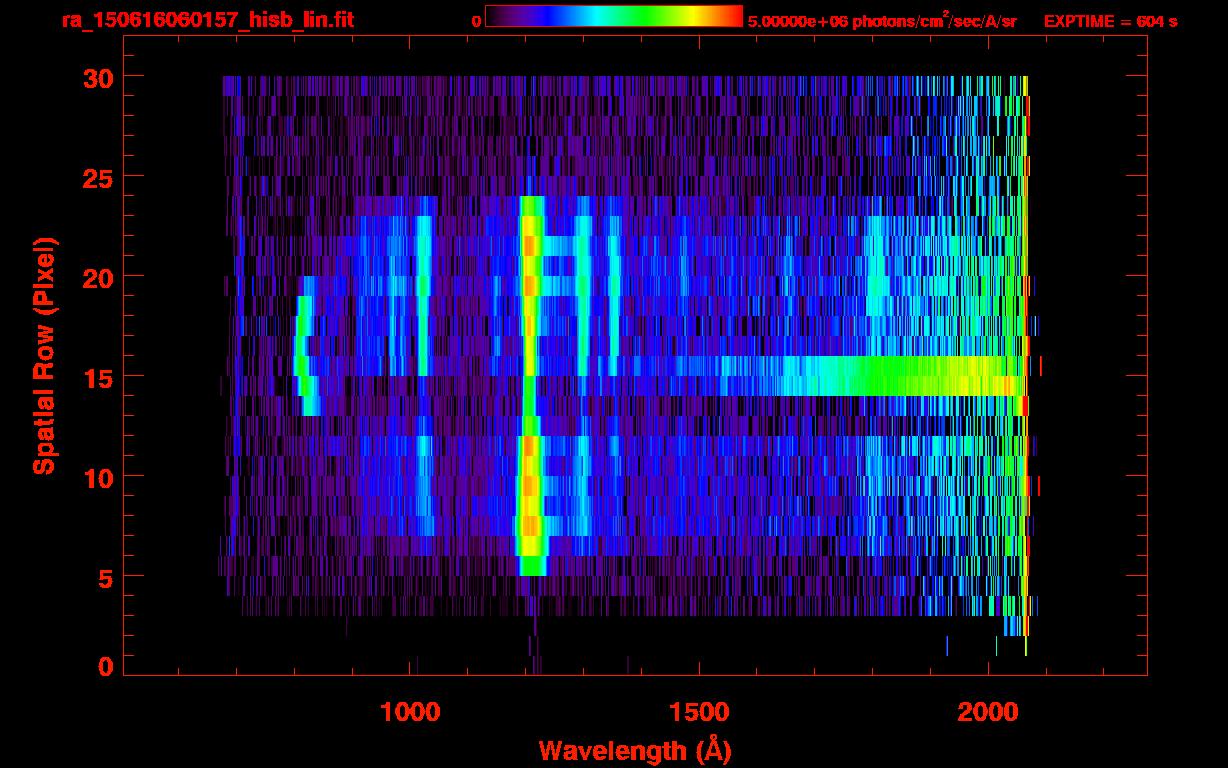Viewport: 1228px width, 768px height.
Task: Click the 5.00000e+06 photons colorbar maximum label
Action: click(881, 21)
